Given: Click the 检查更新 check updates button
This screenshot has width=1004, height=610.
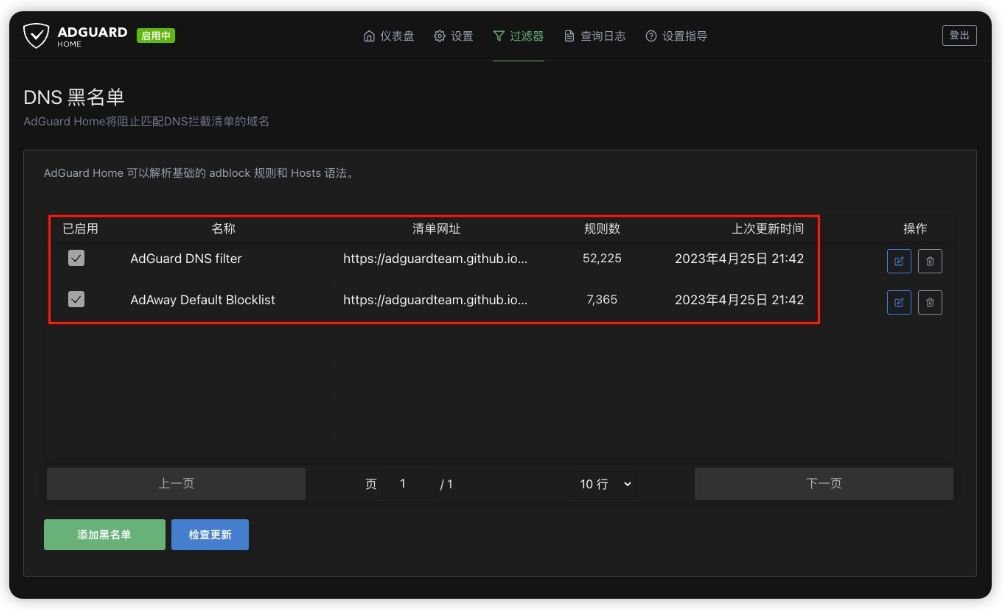Looking at the screenshot, I should [210, 534].
